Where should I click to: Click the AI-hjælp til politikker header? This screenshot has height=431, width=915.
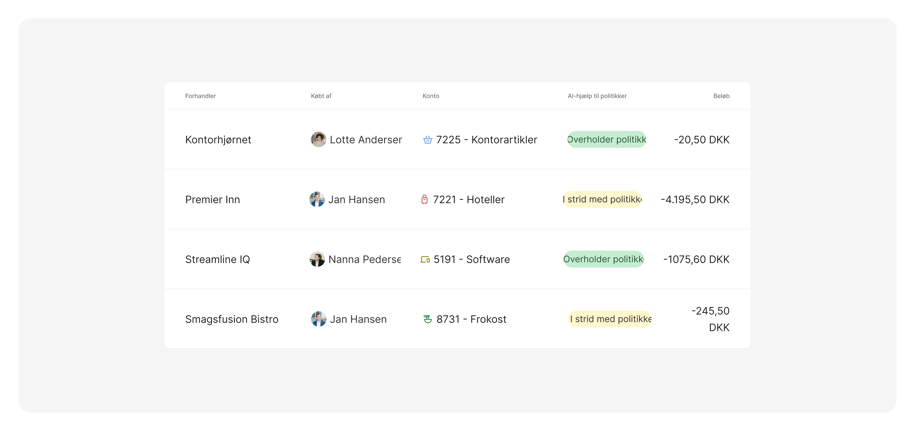pyautogui.click(x=597, y=96)
